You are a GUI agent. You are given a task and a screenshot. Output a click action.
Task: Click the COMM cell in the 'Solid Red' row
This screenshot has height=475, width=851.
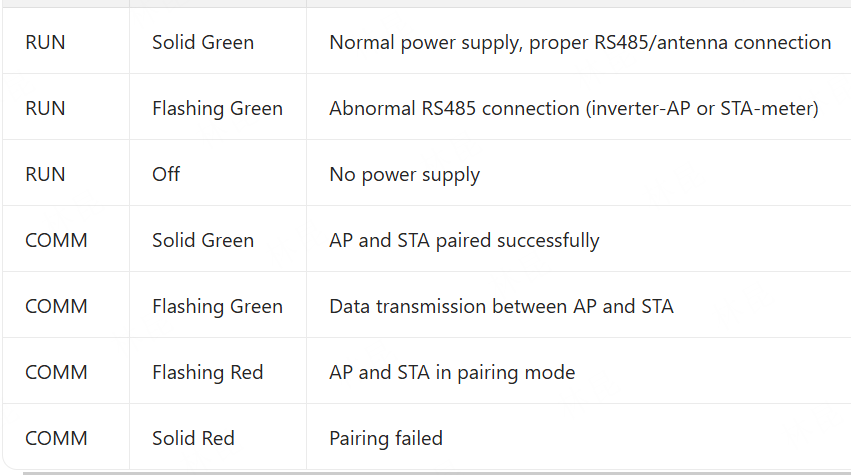(x=56, y=438)
